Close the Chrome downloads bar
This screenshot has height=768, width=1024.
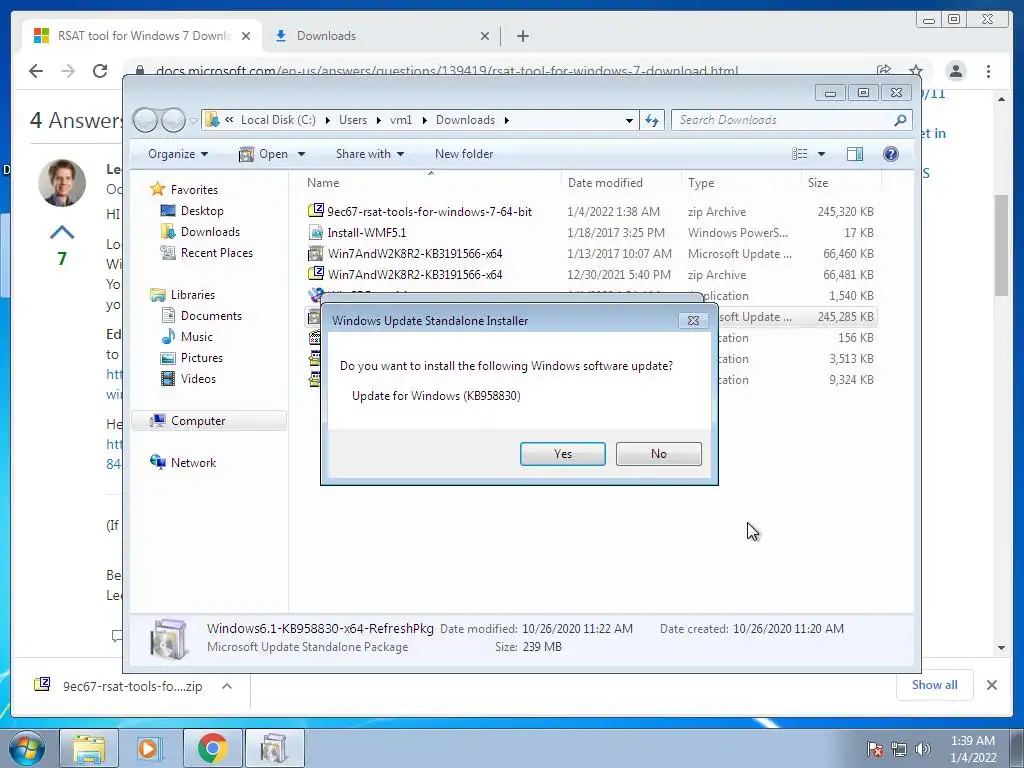pos(991,685)
